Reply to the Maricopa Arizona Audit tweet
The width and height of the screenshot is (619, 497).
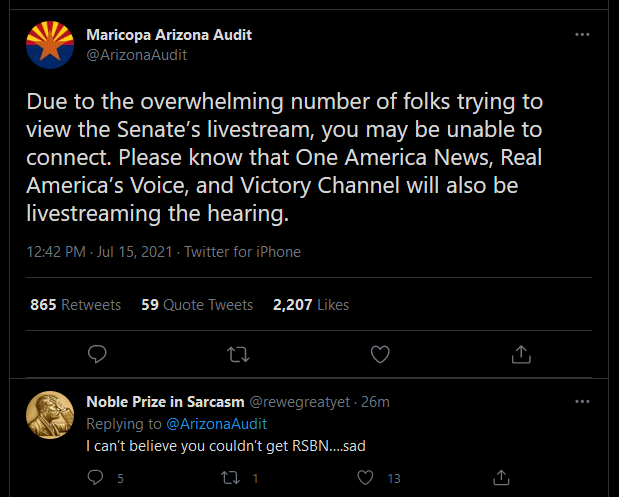97,354
